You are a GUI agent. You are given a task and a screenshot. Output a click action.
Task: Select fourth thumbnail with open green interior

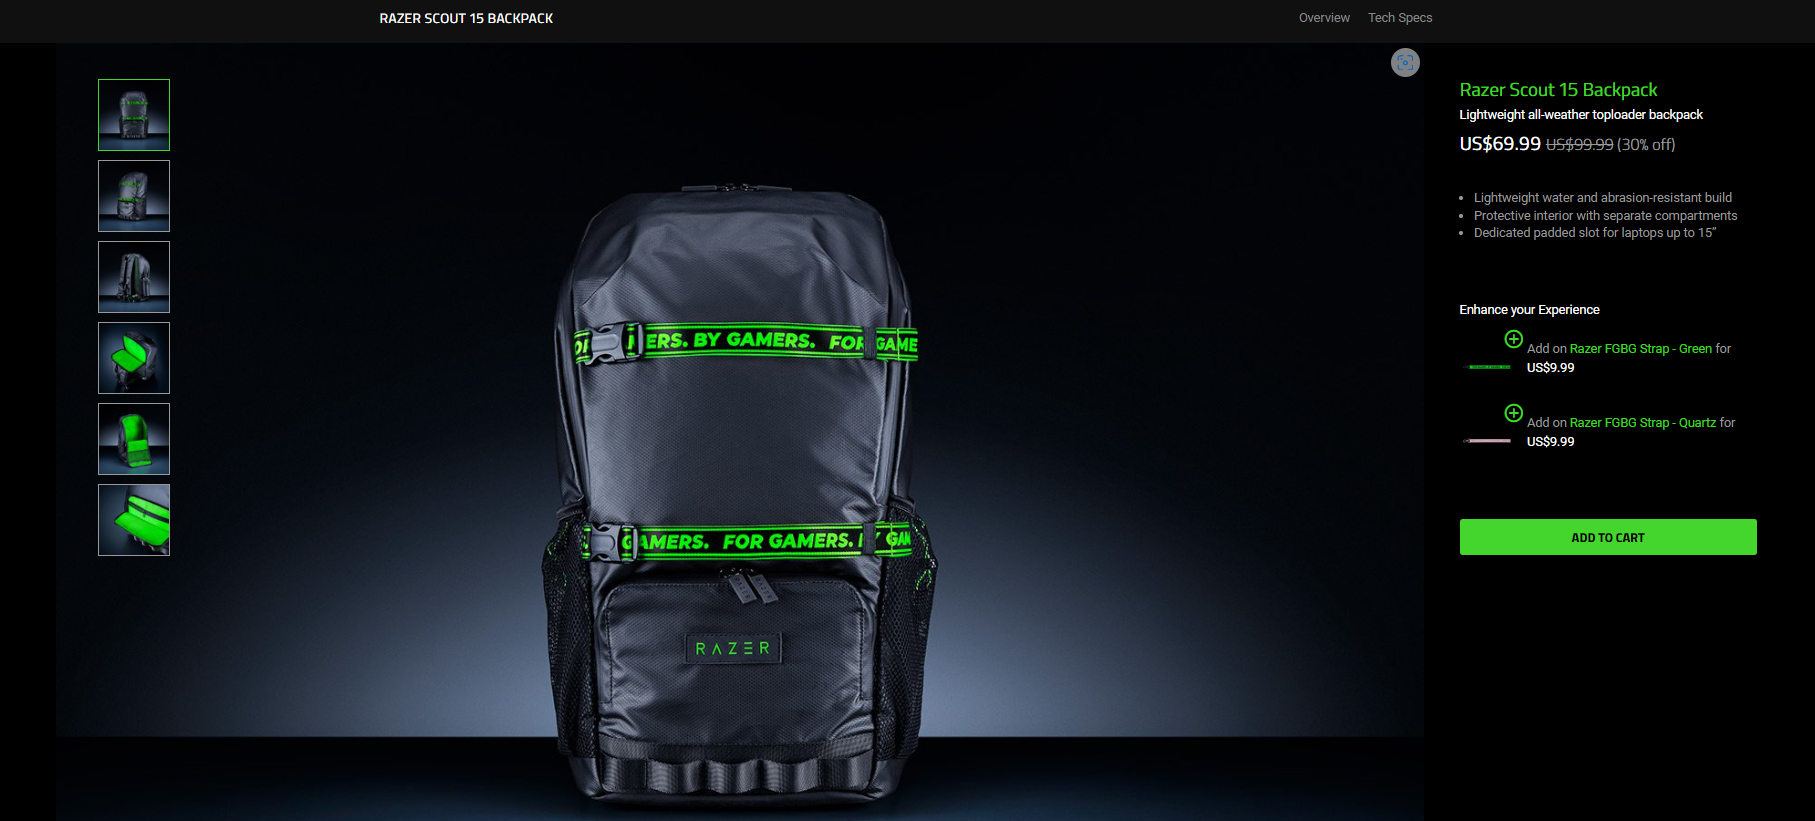[134, 358]
